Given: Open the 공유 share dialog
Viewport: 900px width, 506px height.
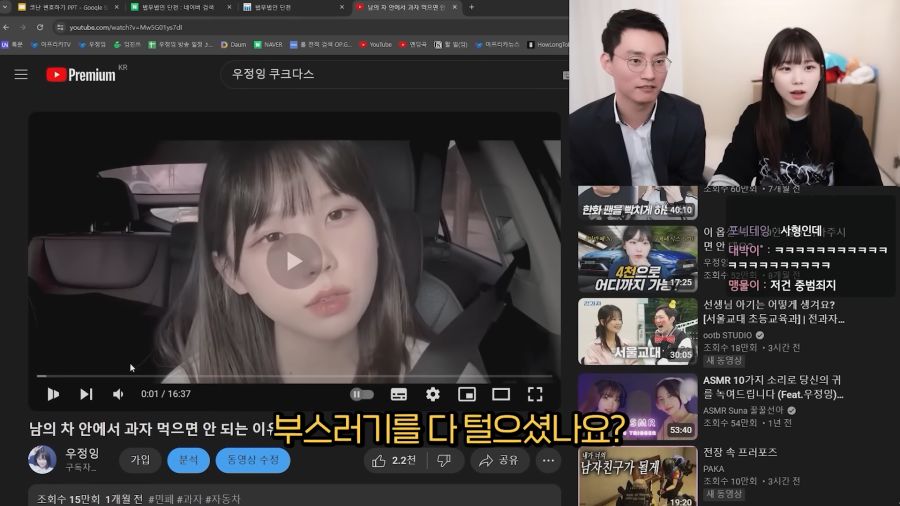Looking at the screenshot, I should 499,461.
